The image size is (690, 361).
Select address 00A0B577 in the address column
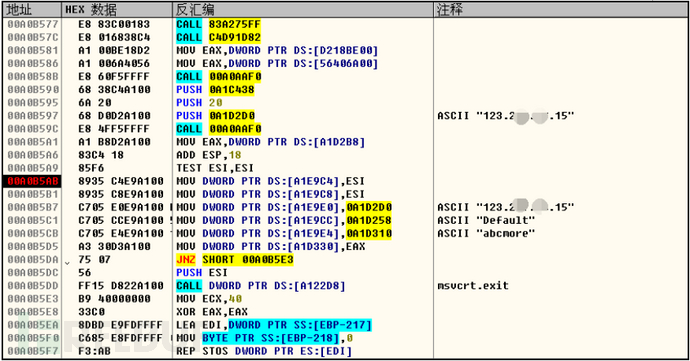[x=33, y=24]
